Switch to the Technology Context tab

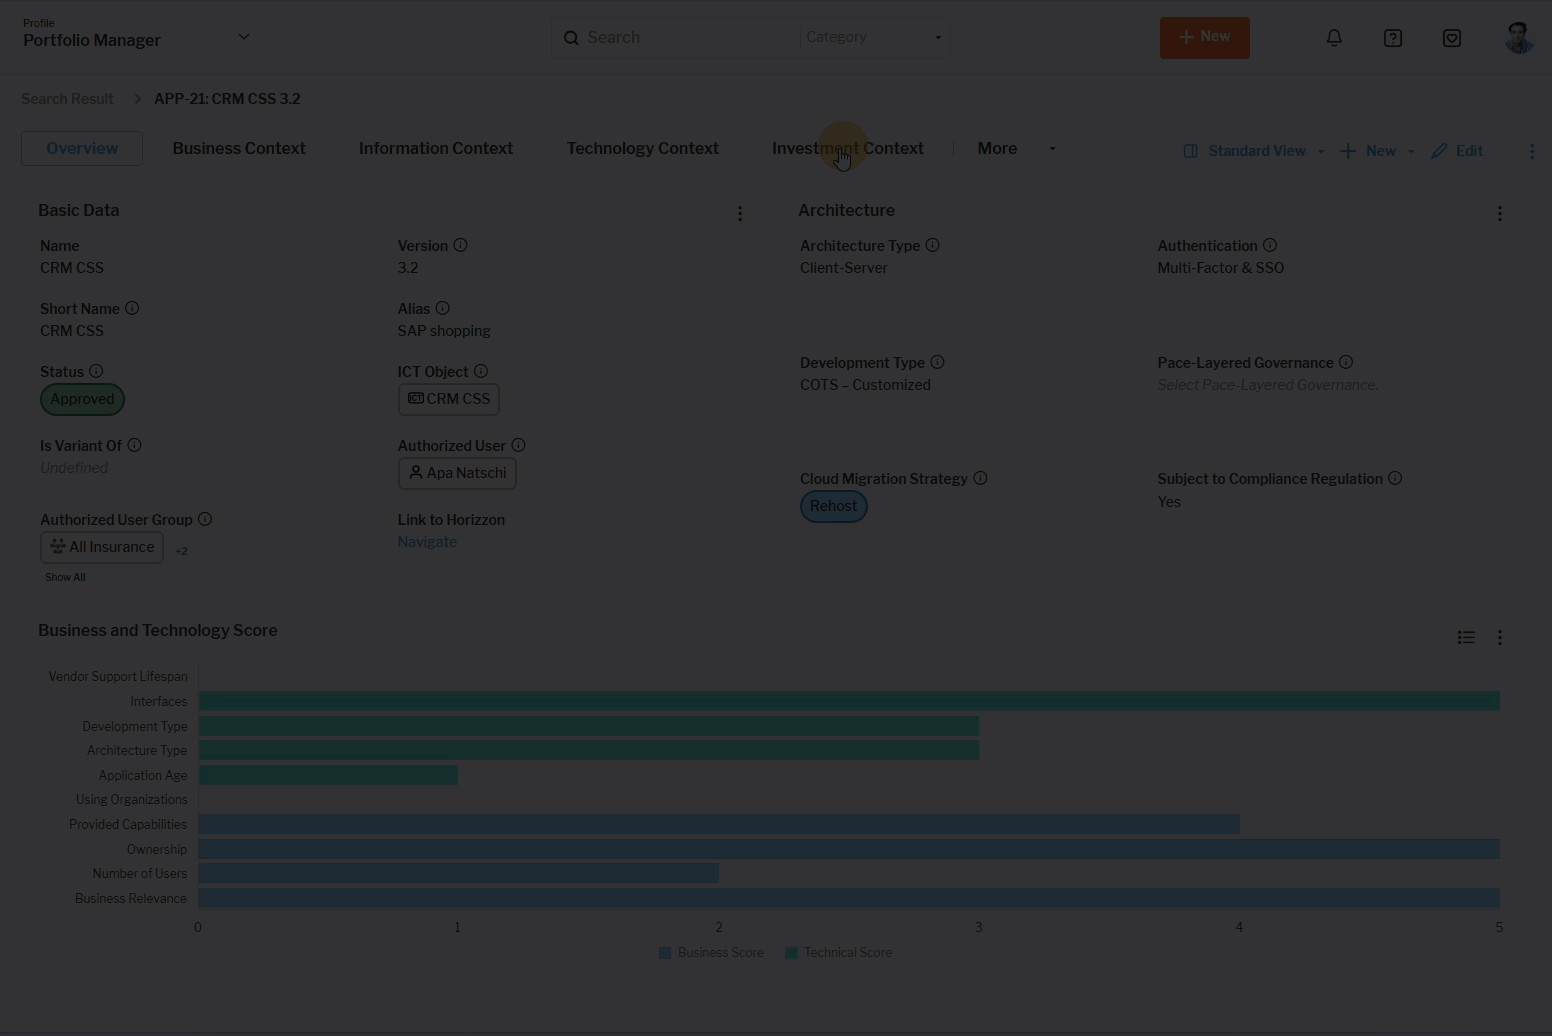pyautogui.click(x=642, y=148)
